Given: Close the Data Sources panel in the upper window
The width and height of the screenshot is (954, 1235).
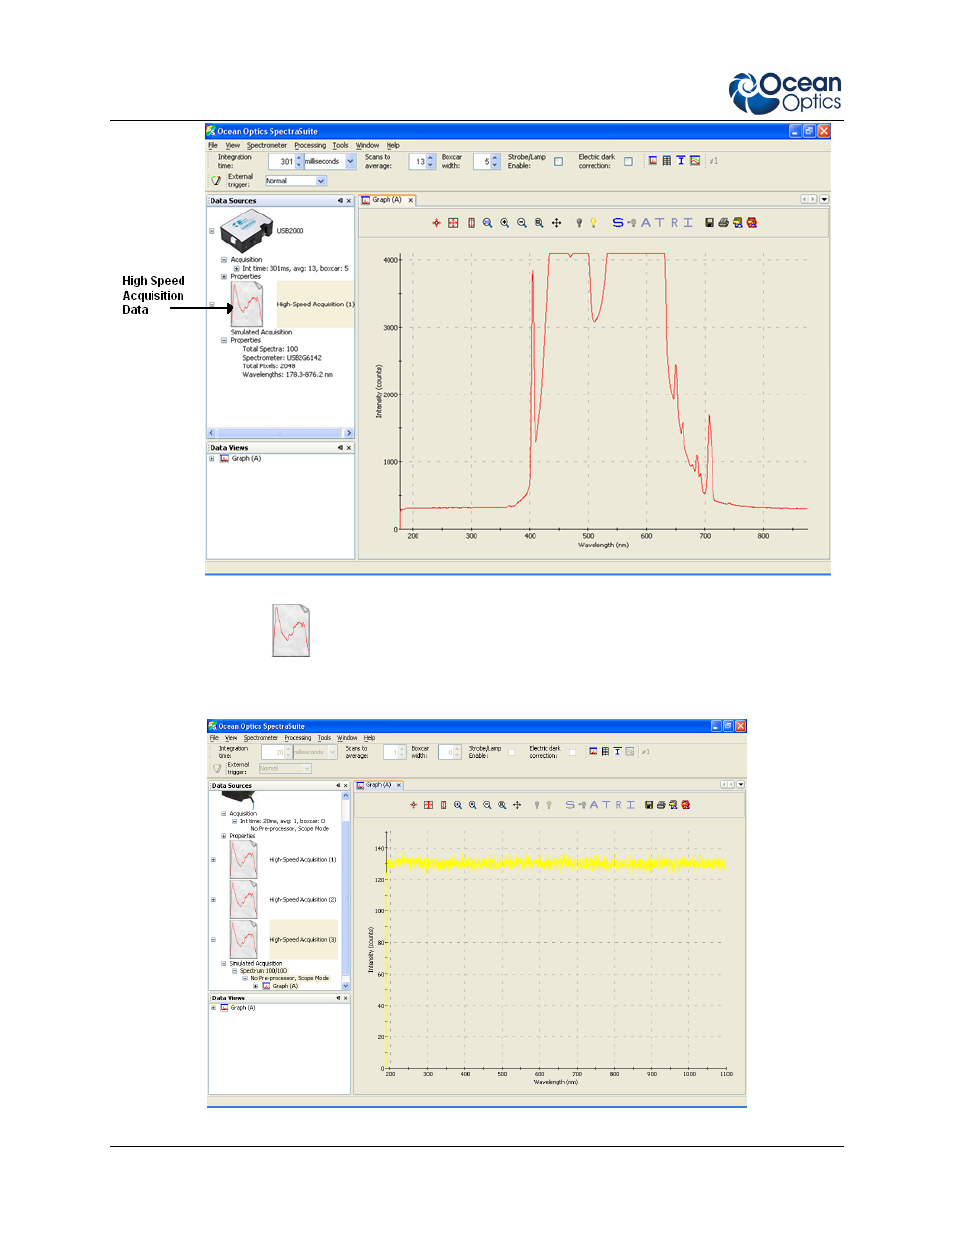Looking at the screenshot, I should click(349, 201).
